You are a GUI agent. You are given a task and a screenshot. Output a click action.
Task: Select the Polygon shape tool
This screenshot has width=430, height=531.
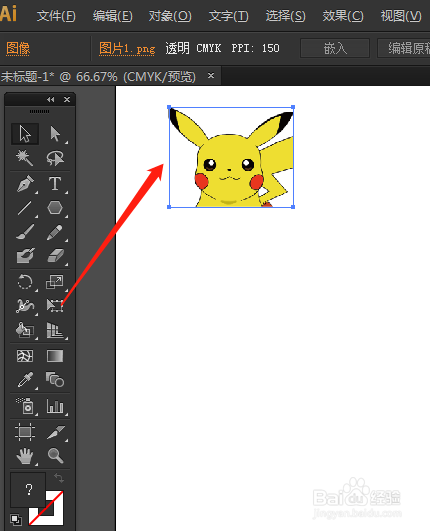click(x=55, y=208)
